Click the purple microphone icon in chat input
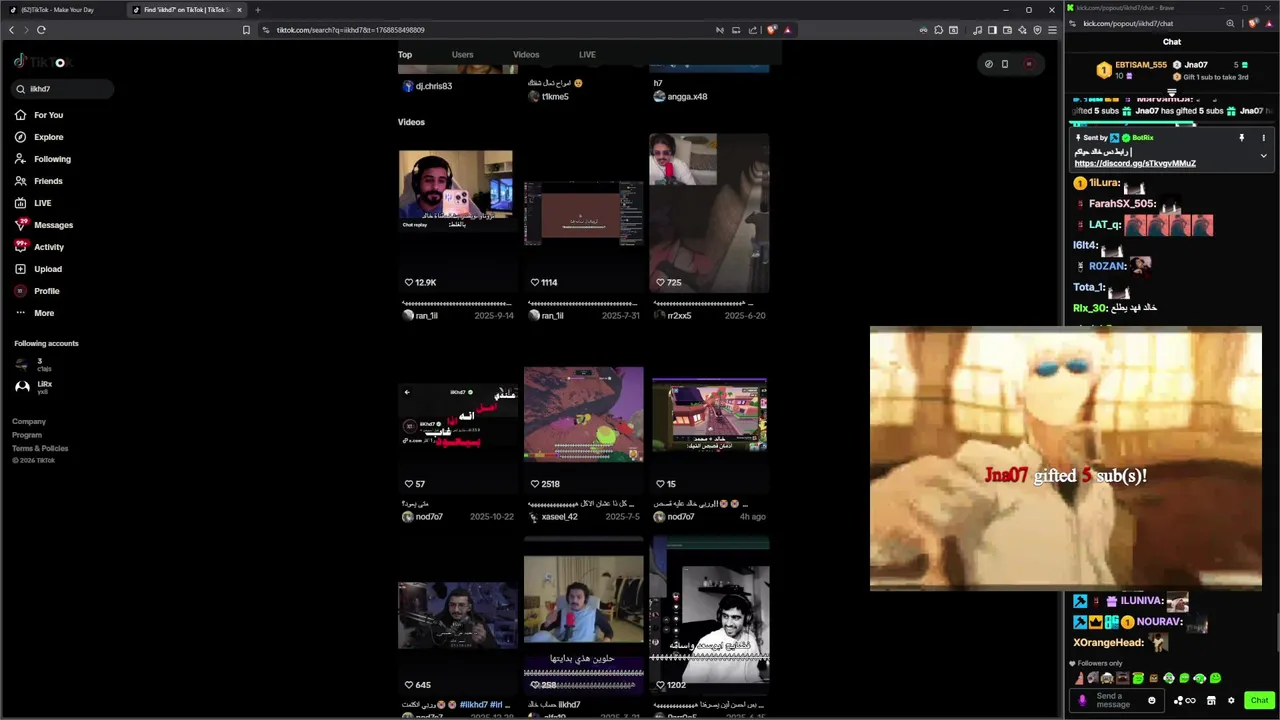 pyautogui.click(x=1082, y=700)
